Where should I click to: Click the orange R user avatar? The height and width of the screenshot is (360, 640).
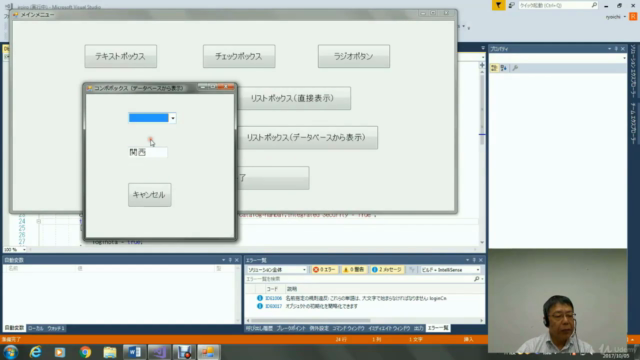point(633,17)
